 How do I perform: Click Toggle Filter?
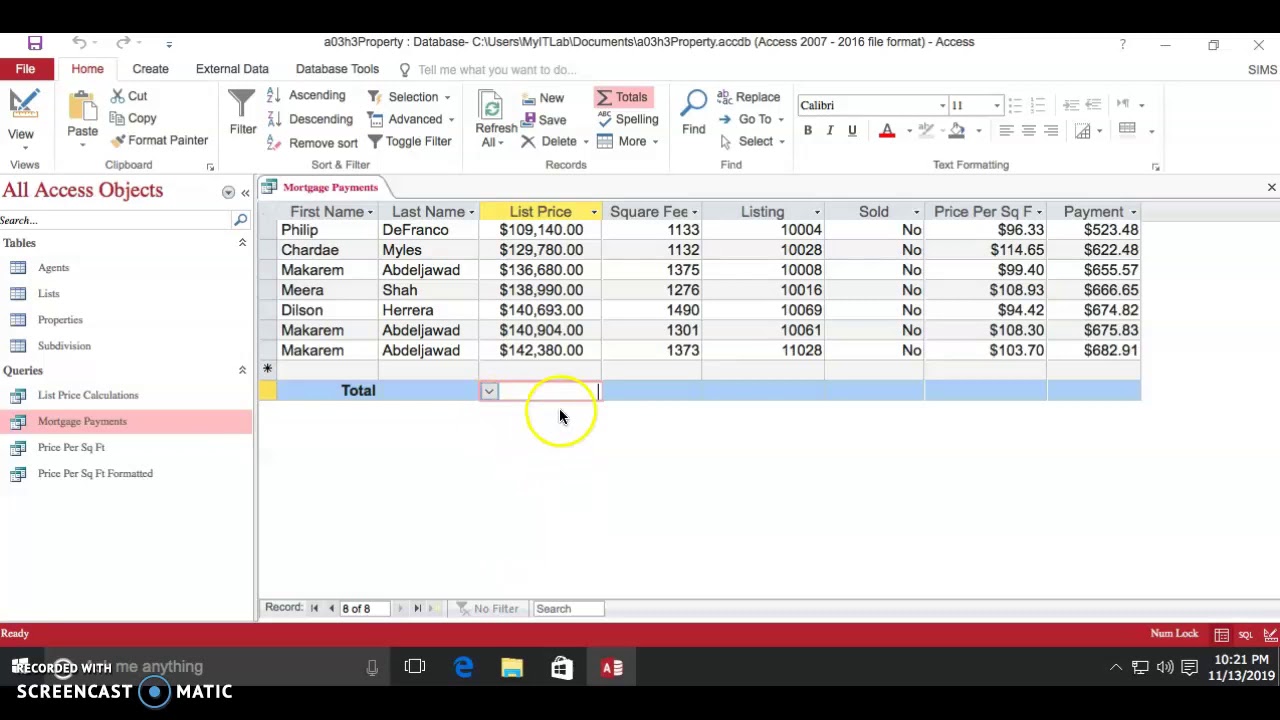tap(409, 141)
